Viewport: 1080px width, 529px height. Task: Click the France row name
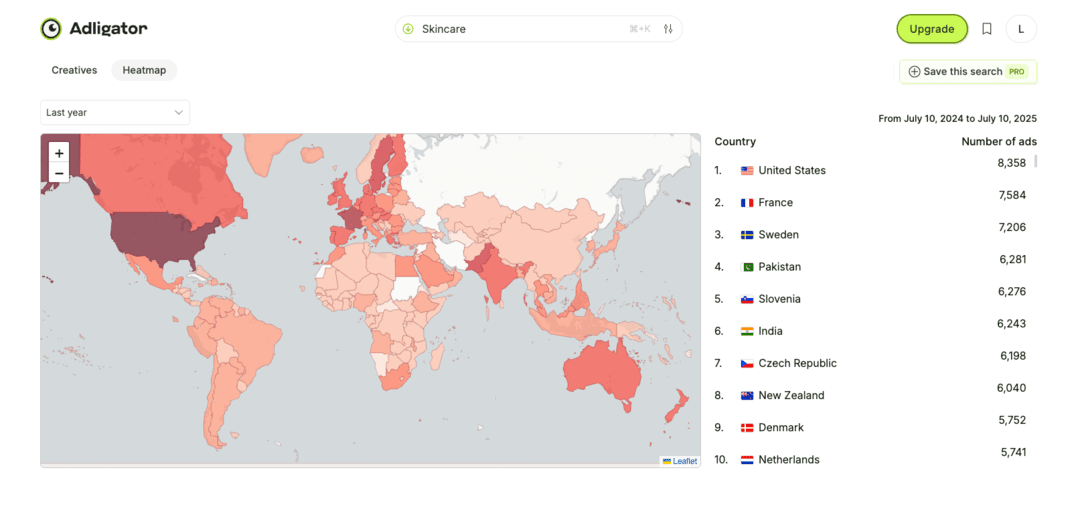(776, 203)
